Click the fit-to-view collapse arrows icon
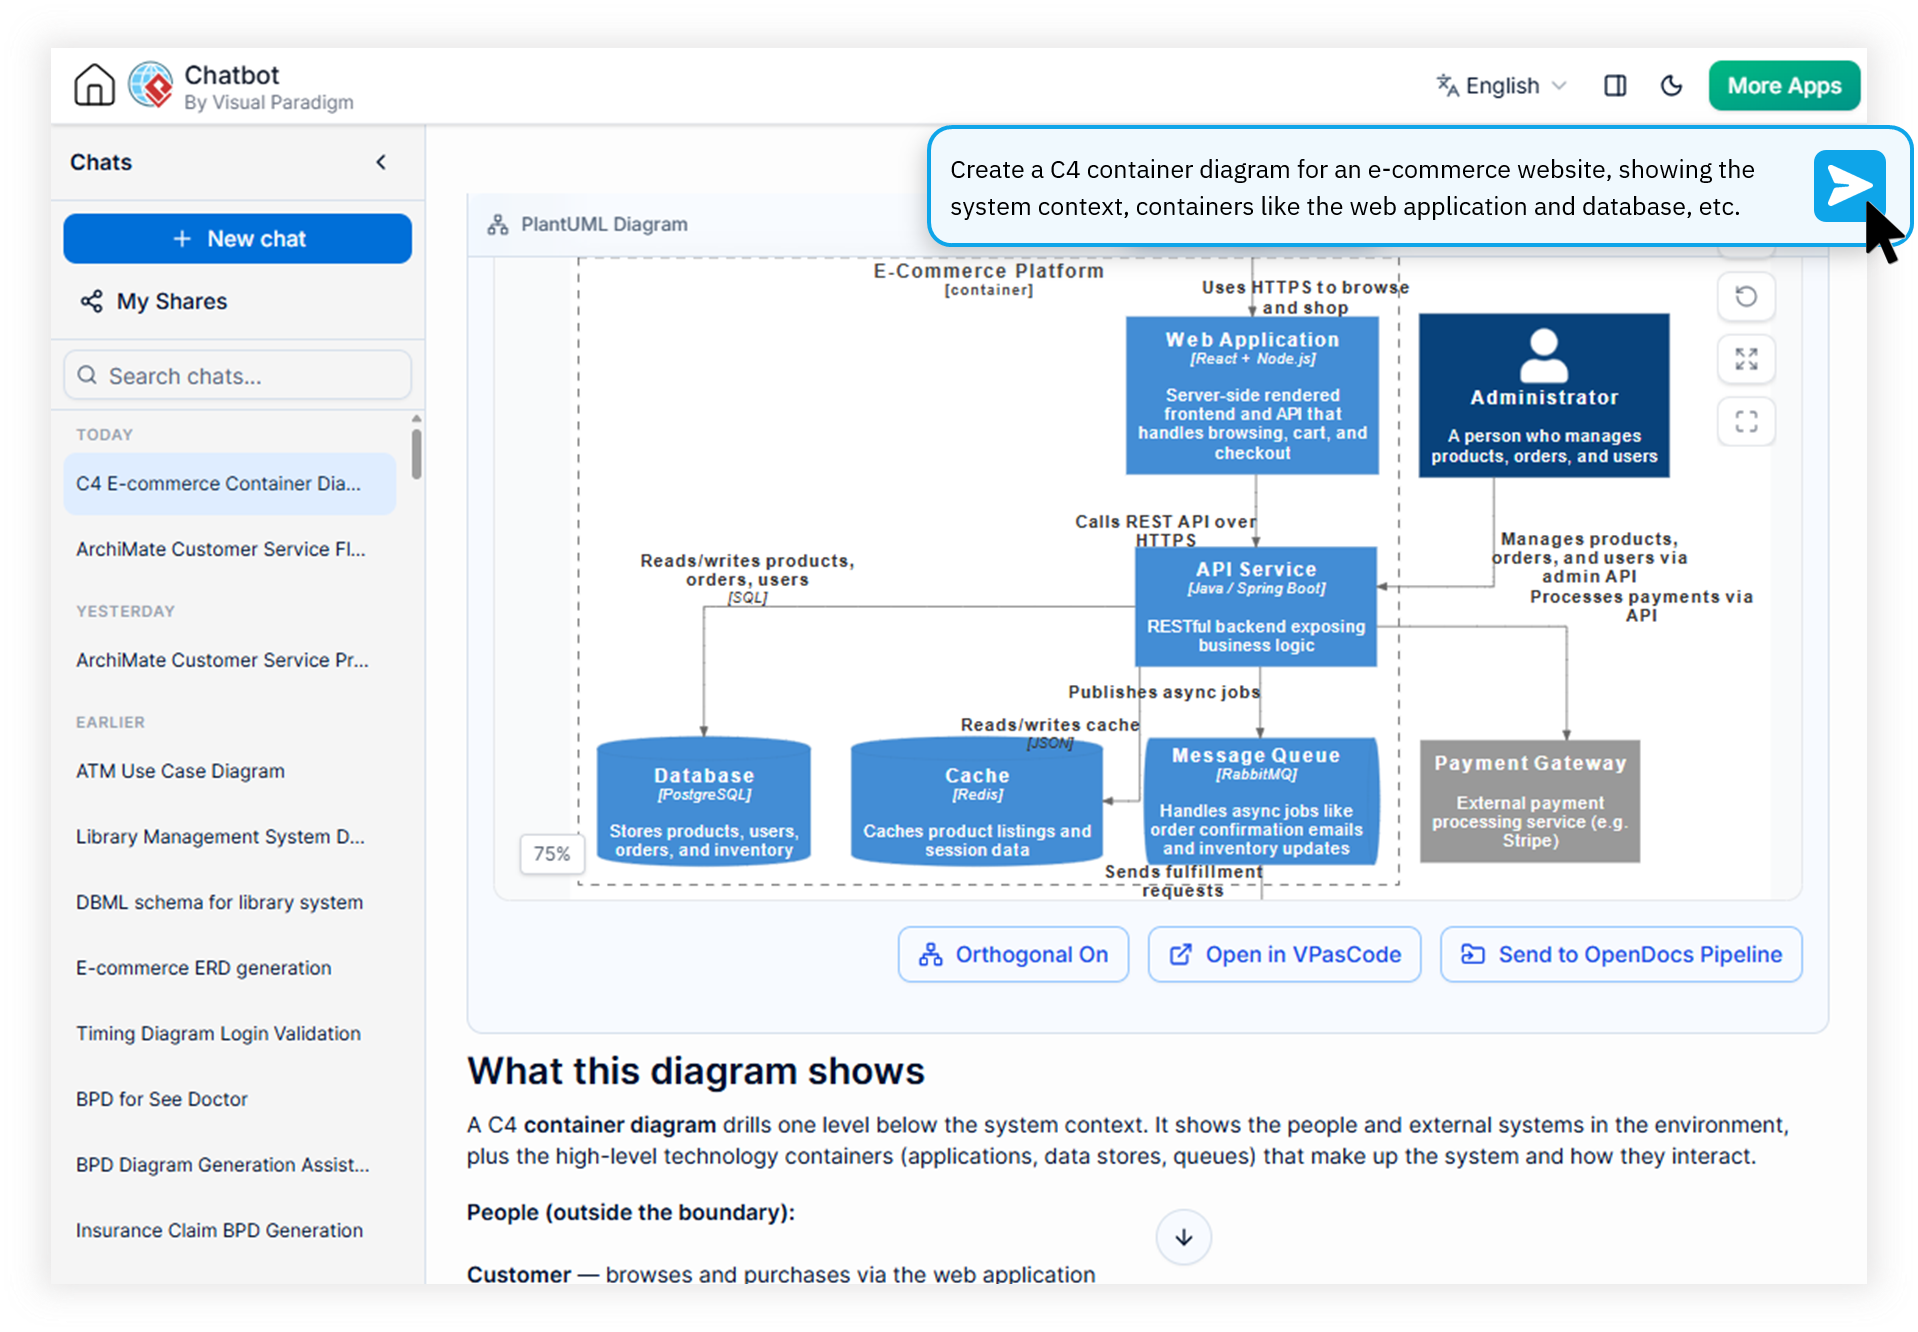This screenshot has width=1918, height=1332. click(x=1746, y=359)
